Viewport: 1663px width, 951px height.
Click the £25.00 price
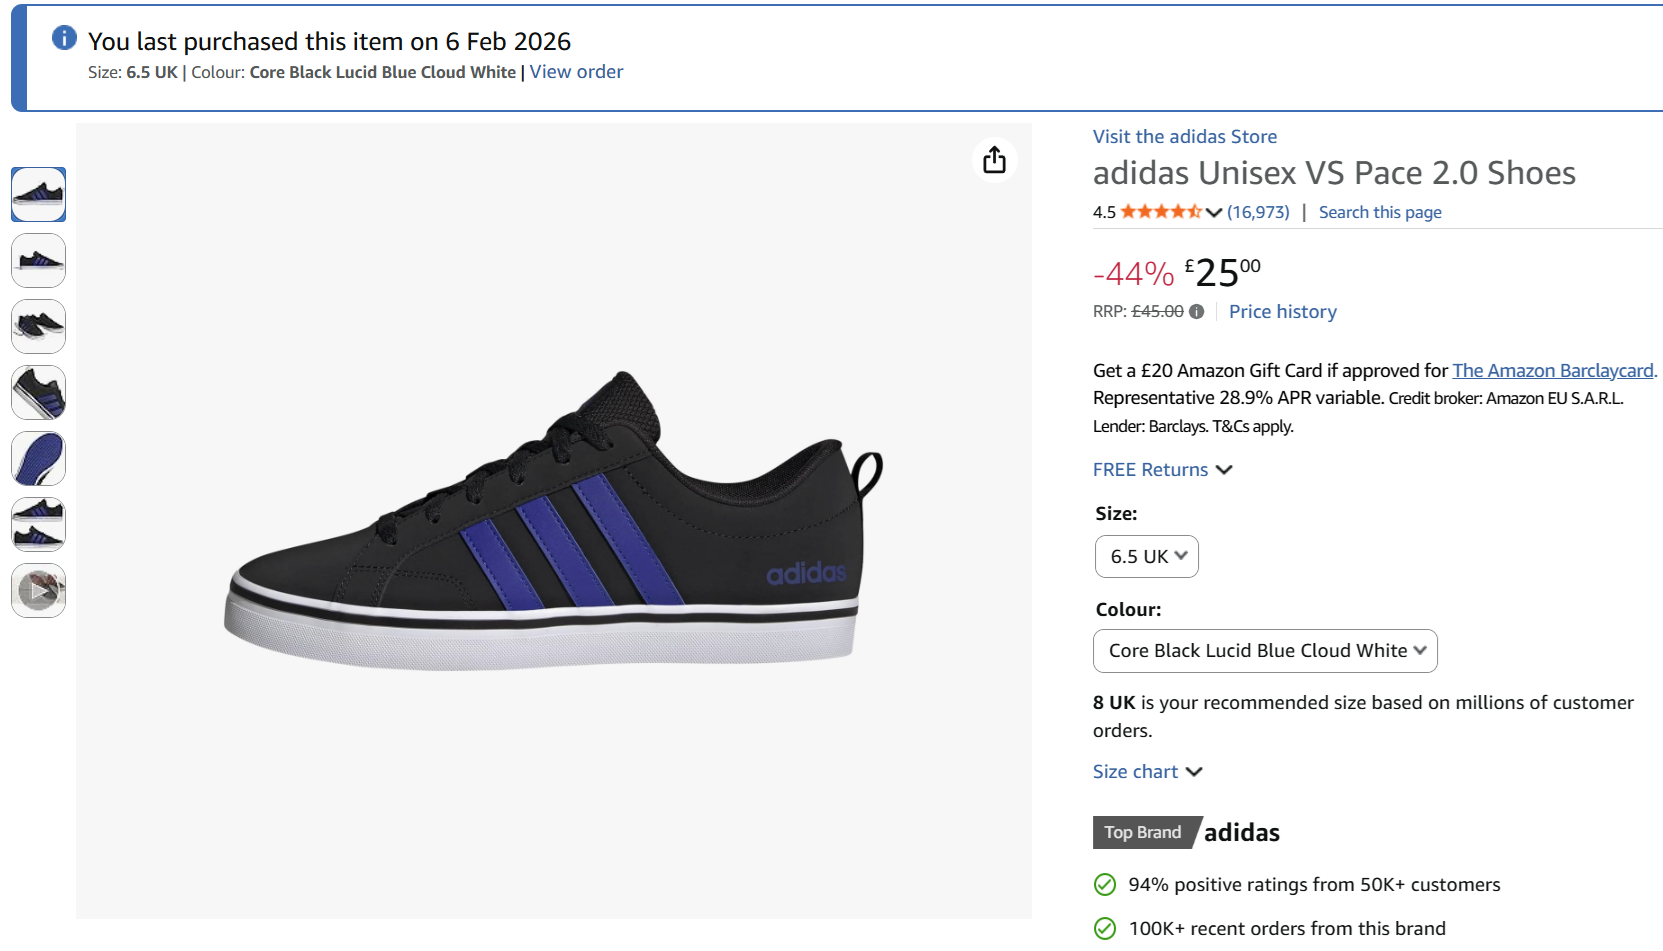(x=1222, y=272)
